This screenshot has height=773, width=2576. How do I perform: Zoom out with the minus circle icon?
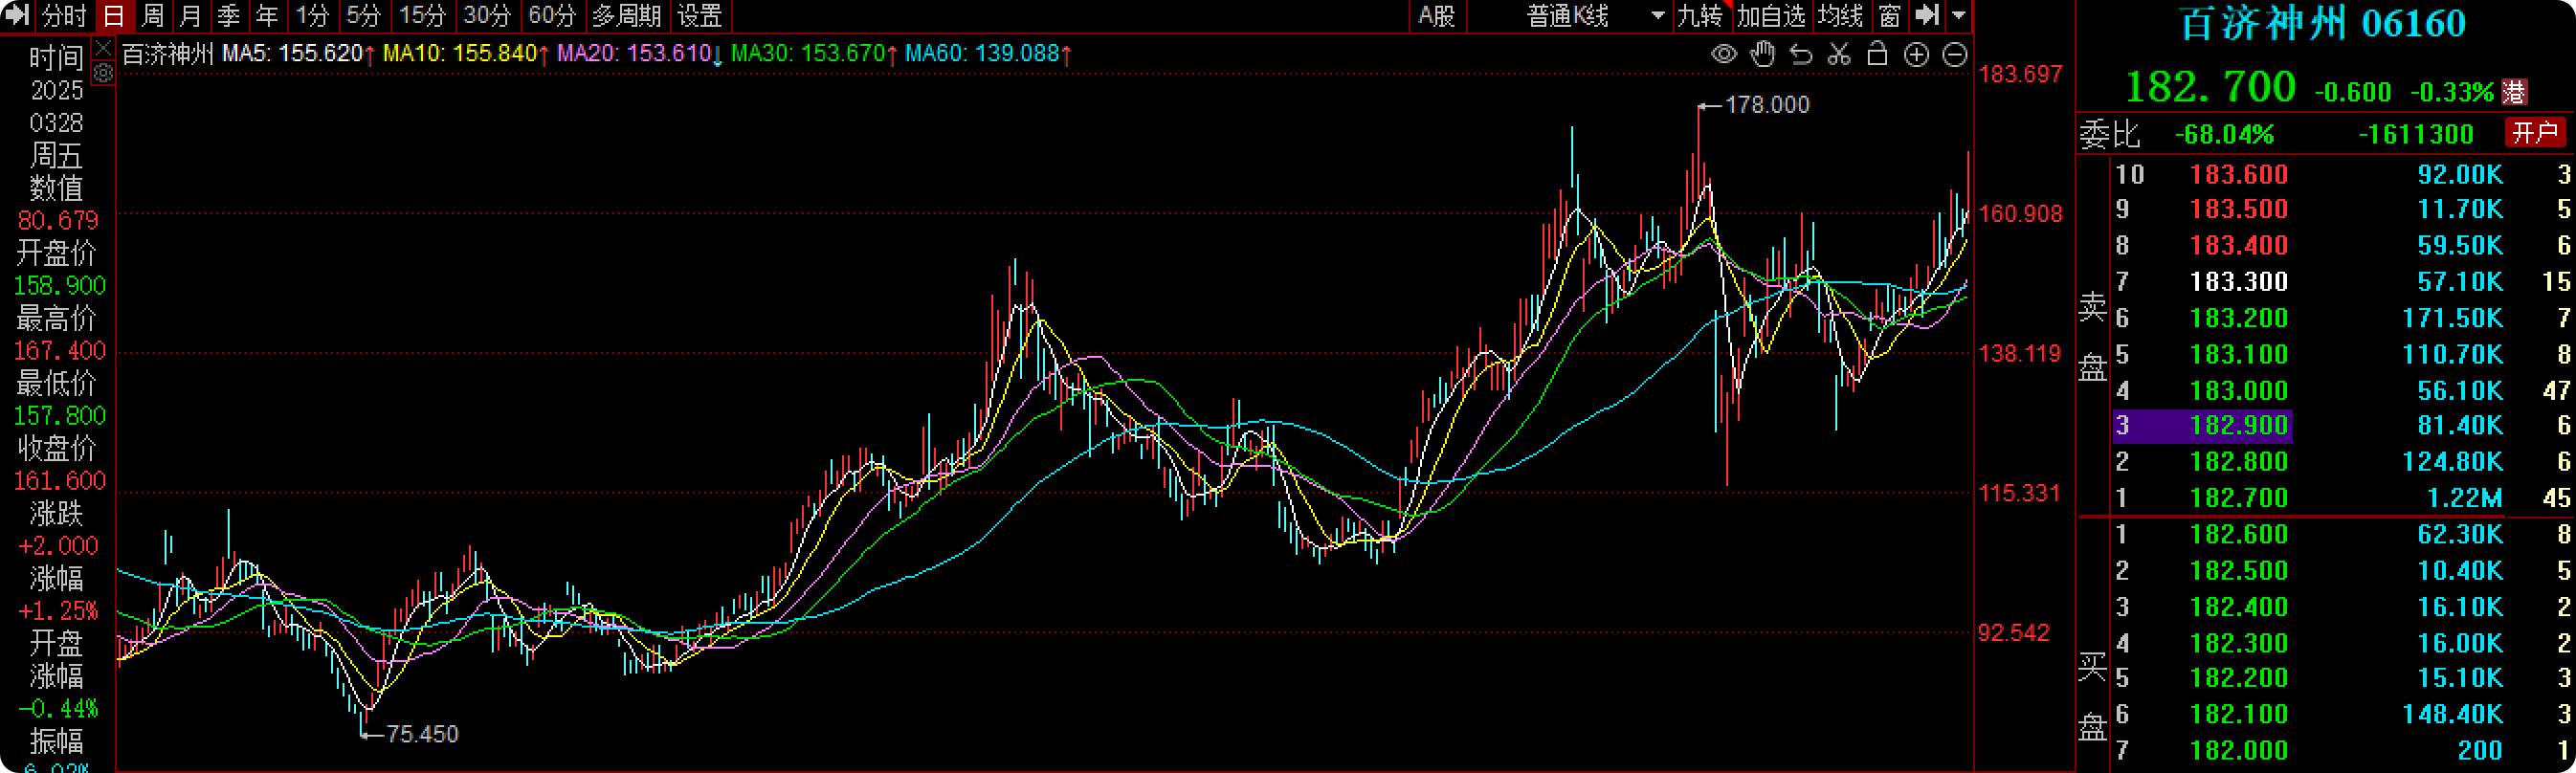pyautogui.click(x=1955, y=55)
